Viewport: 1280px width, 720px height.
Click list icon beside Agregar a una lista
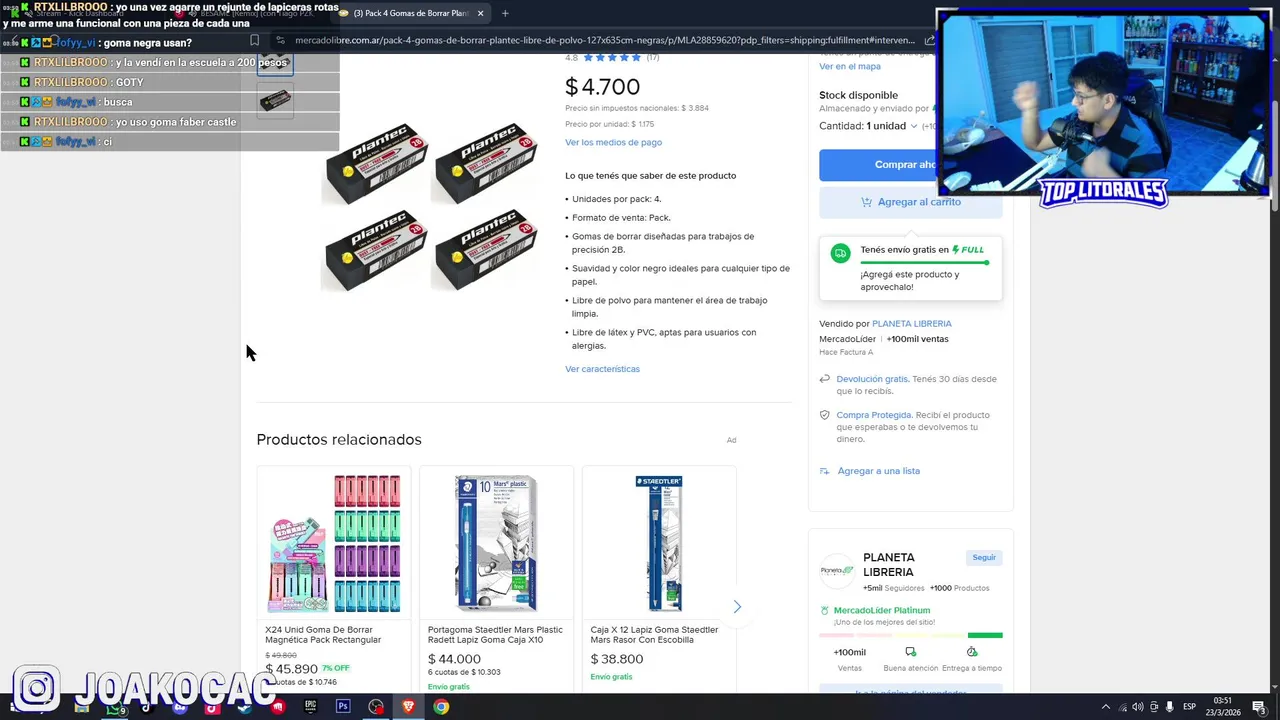pos(825,471)
